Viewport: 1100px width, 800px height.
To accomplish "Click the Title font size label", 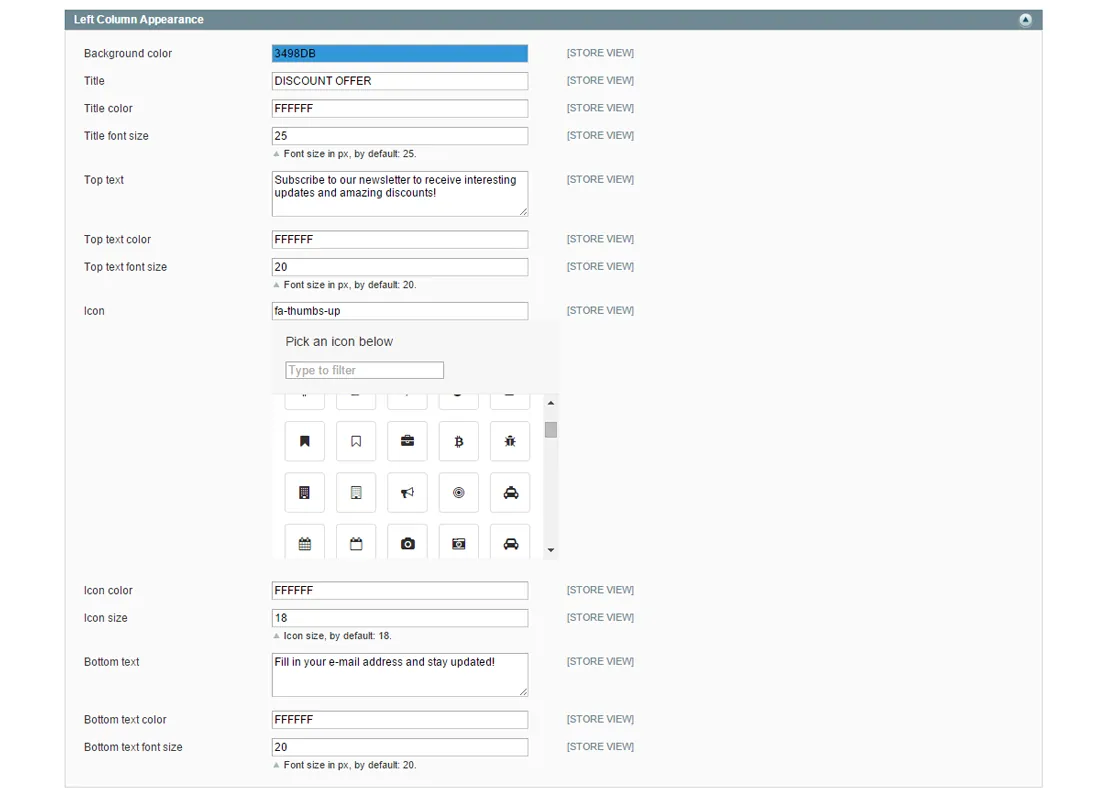I will pos(116,135).
